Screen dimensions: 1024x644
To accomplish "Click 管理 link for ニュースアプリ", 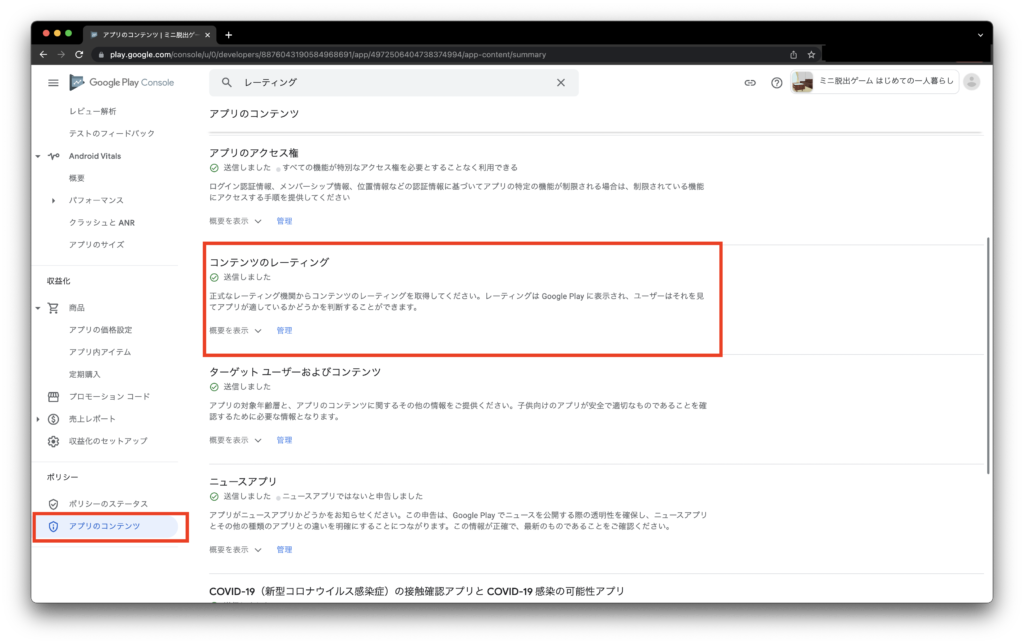I will 284,549.
